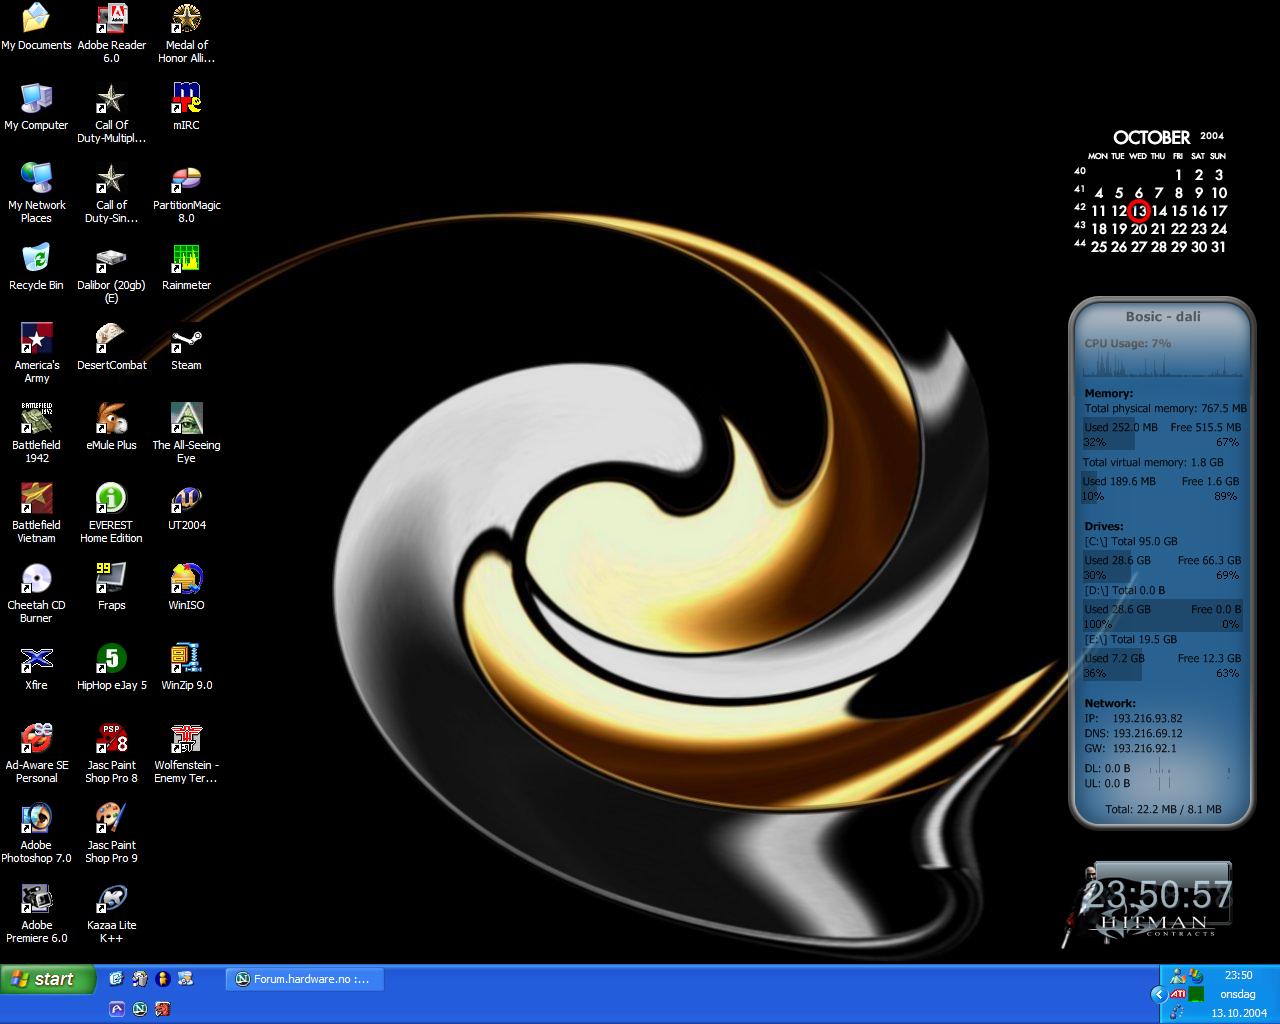The width and height of the screenshot is (1280, 1024).
Task: Select the WinZip 9.0 icon
Action: (x=186, y=667)
